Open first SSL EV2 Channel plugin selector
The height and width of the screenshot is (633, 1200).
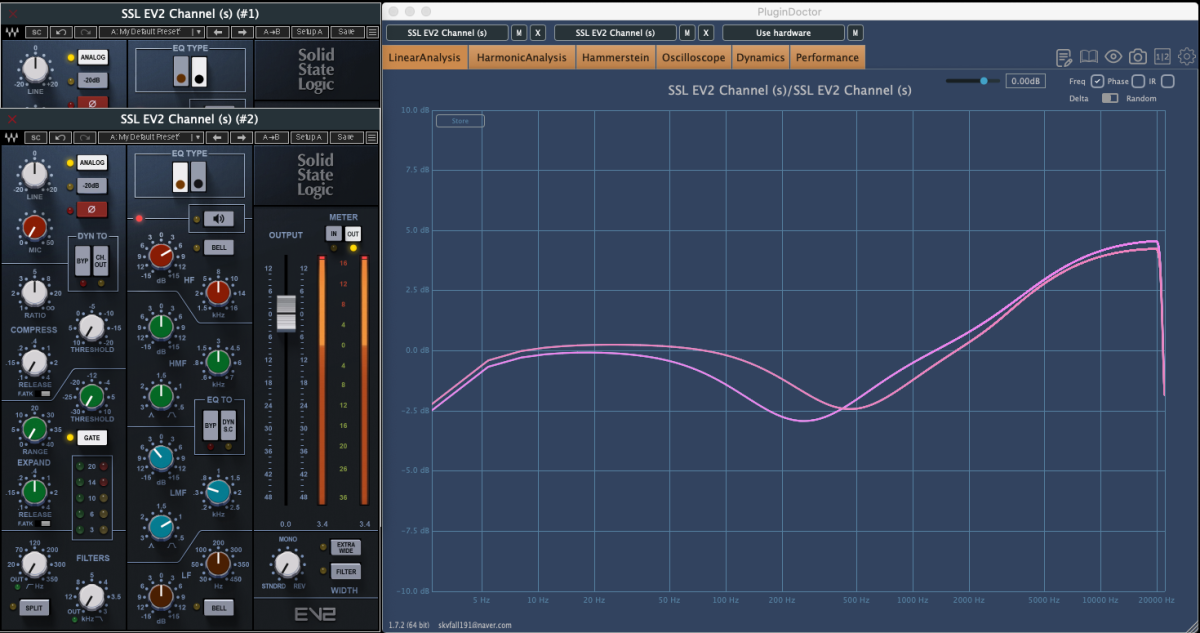point(447,33)
